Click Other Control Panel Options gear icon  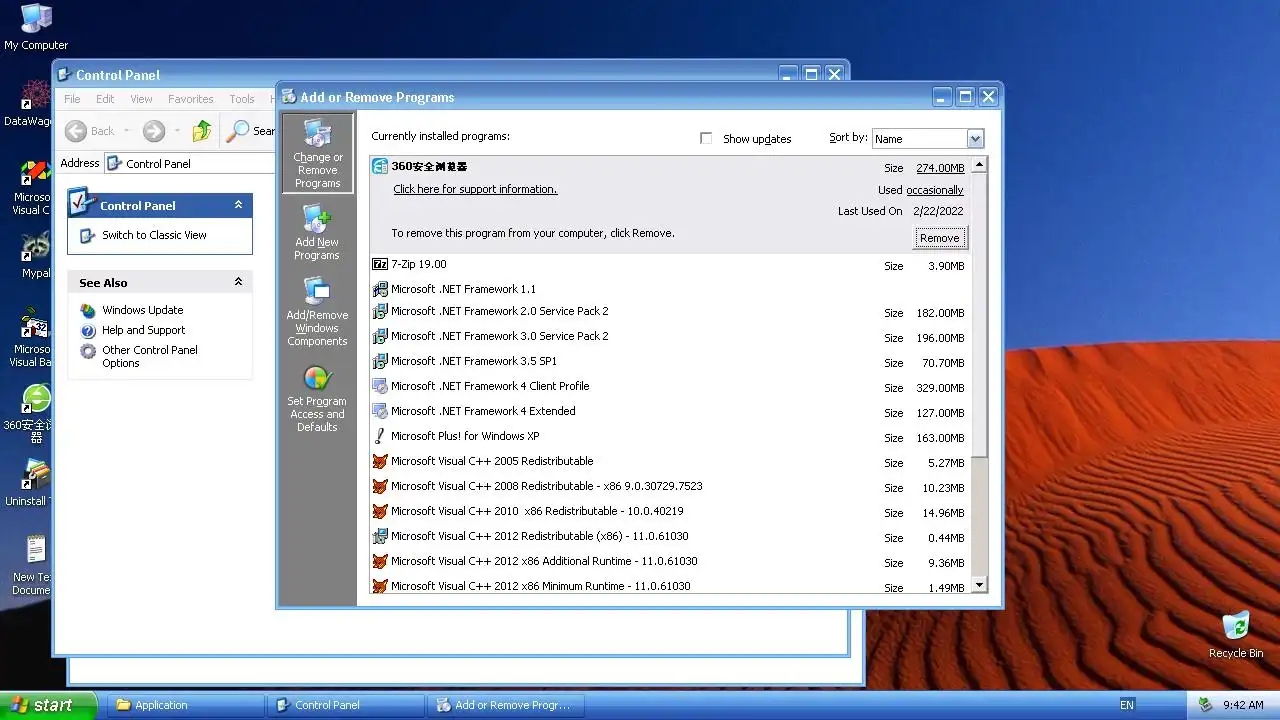pyautogui.click(x=88, y=351)
